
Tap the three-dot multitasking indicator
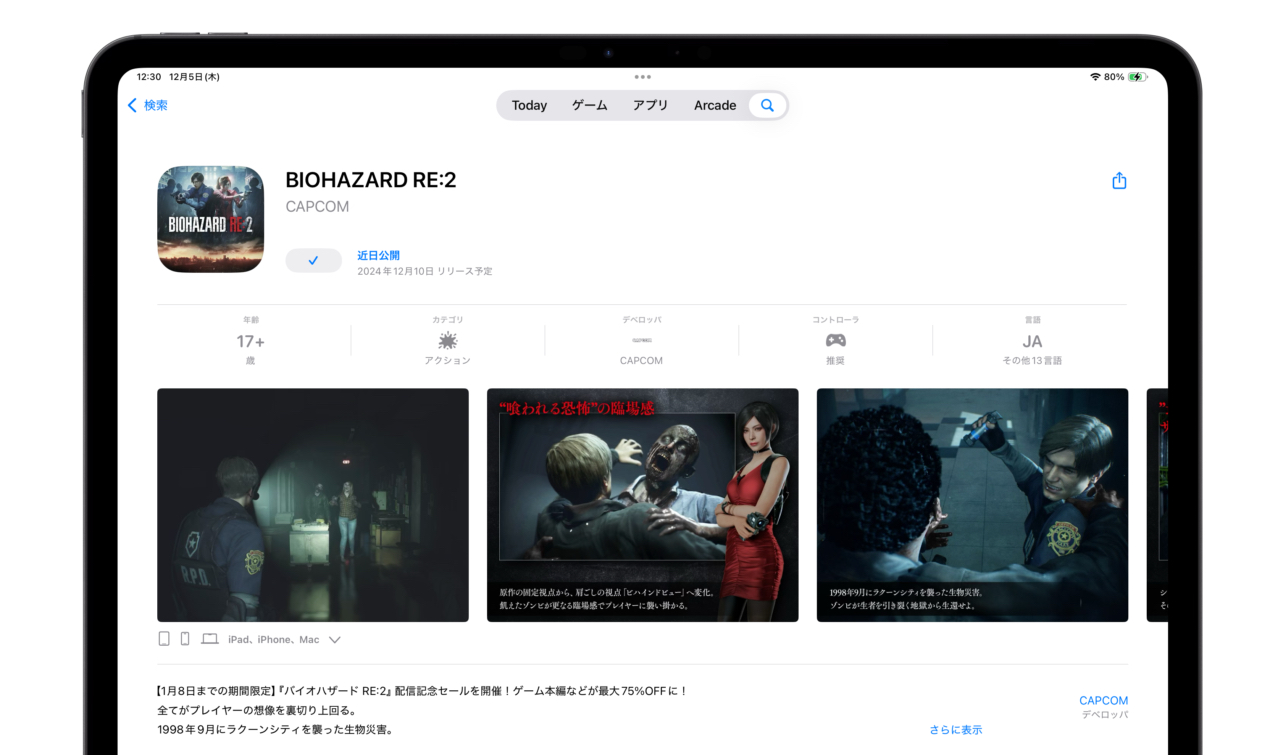tap(642, 77)
